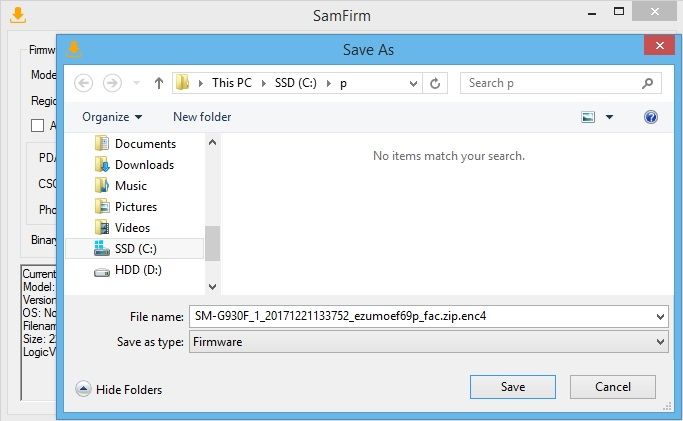Click the Music folder icon
Viewport: 683px width, 421px height.
pyautogui.click(x=101, y=185)
